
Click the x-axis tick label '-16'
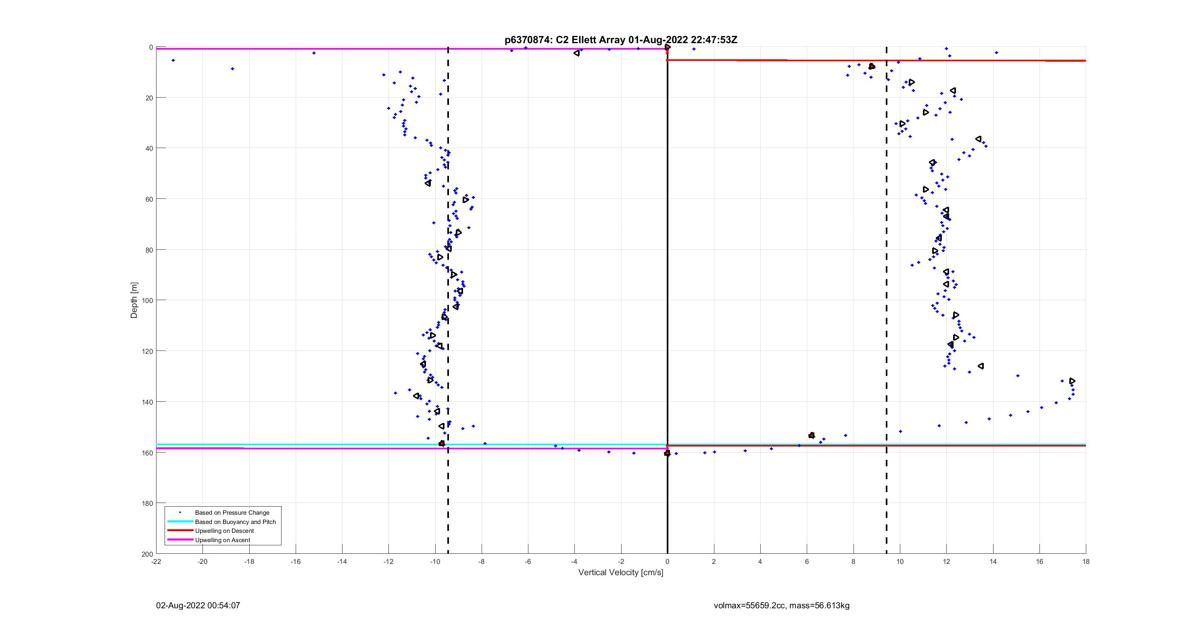click(x=296, y=562)
